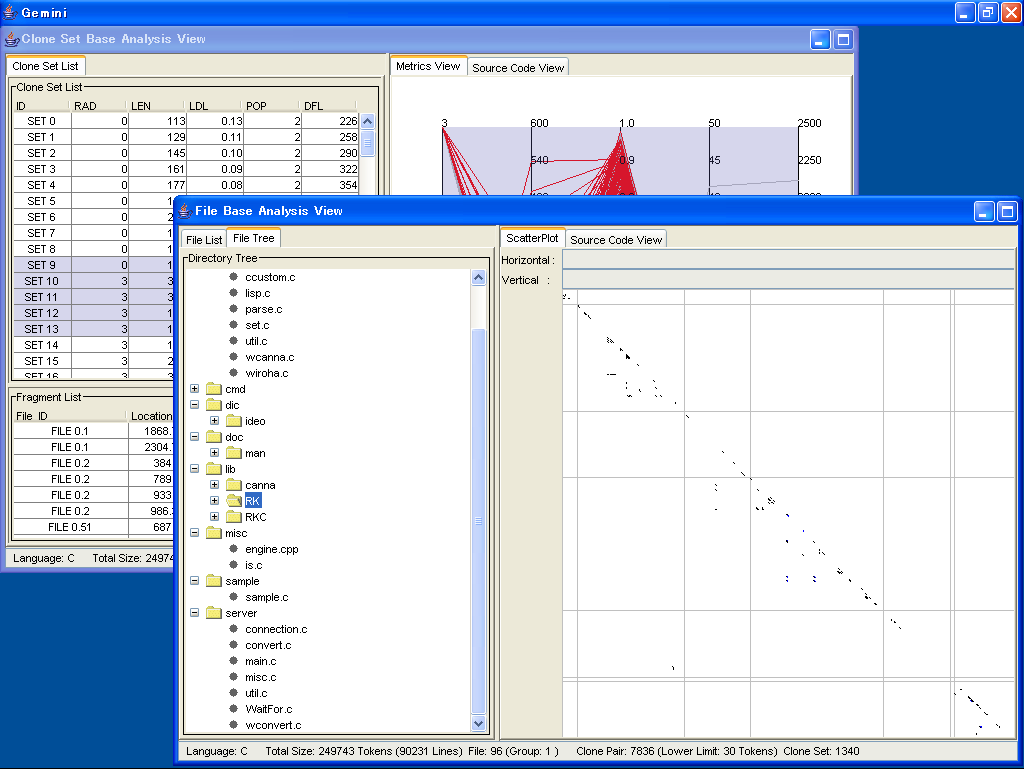Screen dimensions: 1024x769
Task: Collapse the server folder node
Action: click(x=194, y=613)
